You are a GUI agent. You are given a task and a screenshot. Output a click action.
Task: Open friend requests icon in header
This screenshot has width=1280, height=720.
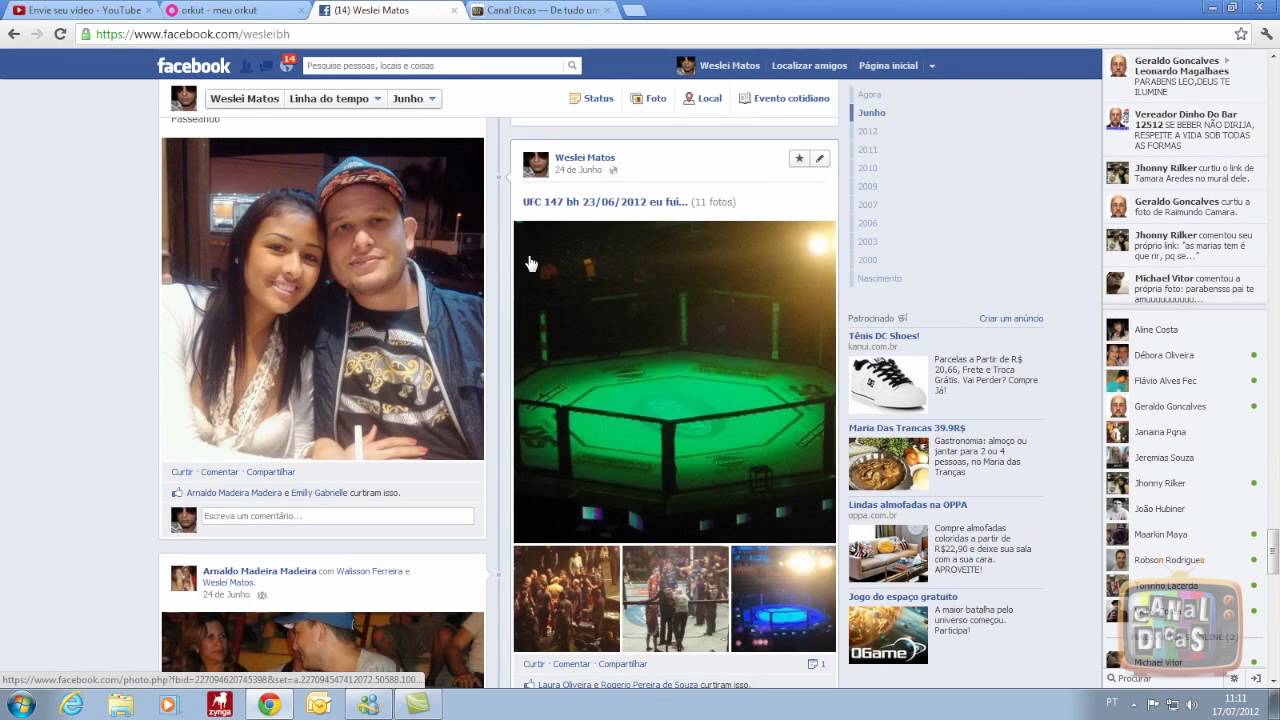pos(247,66)
